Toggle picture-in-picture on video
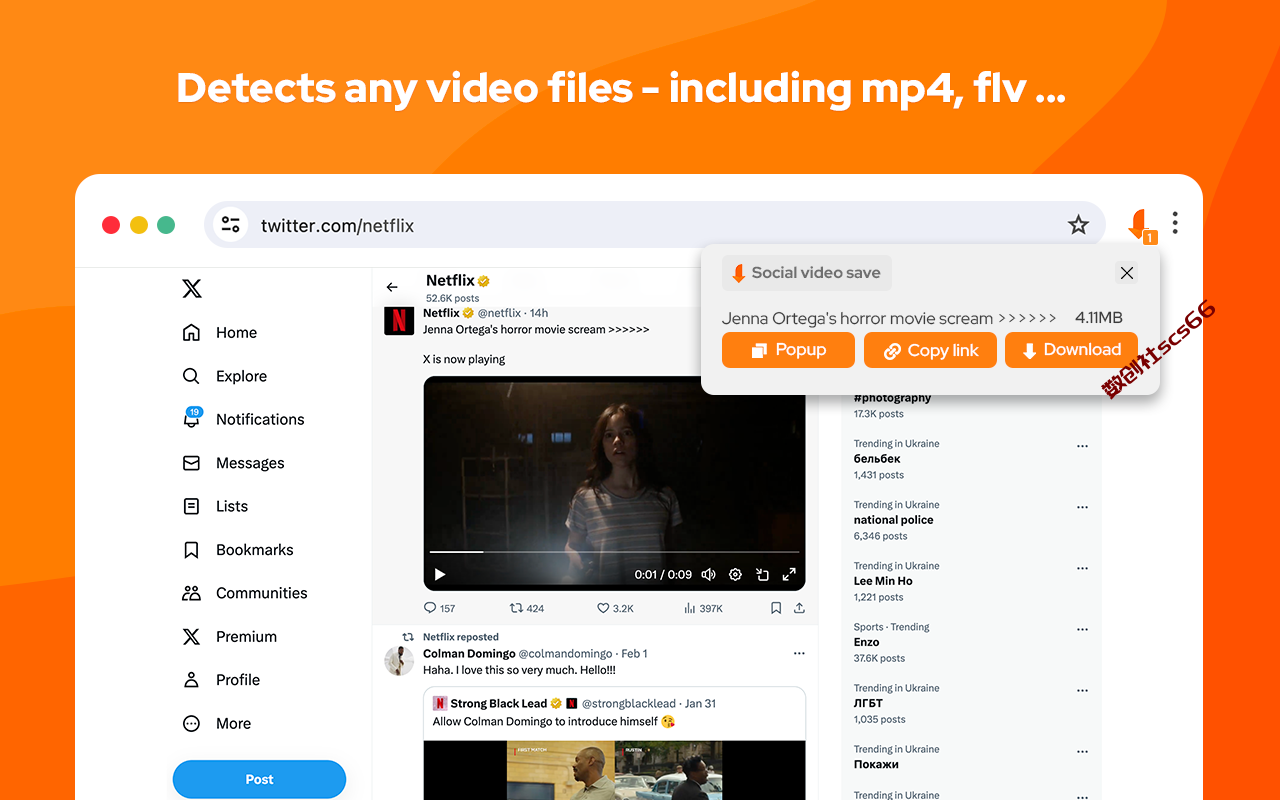The width and height of the screenshot is (1280, 800). (762, 574)
